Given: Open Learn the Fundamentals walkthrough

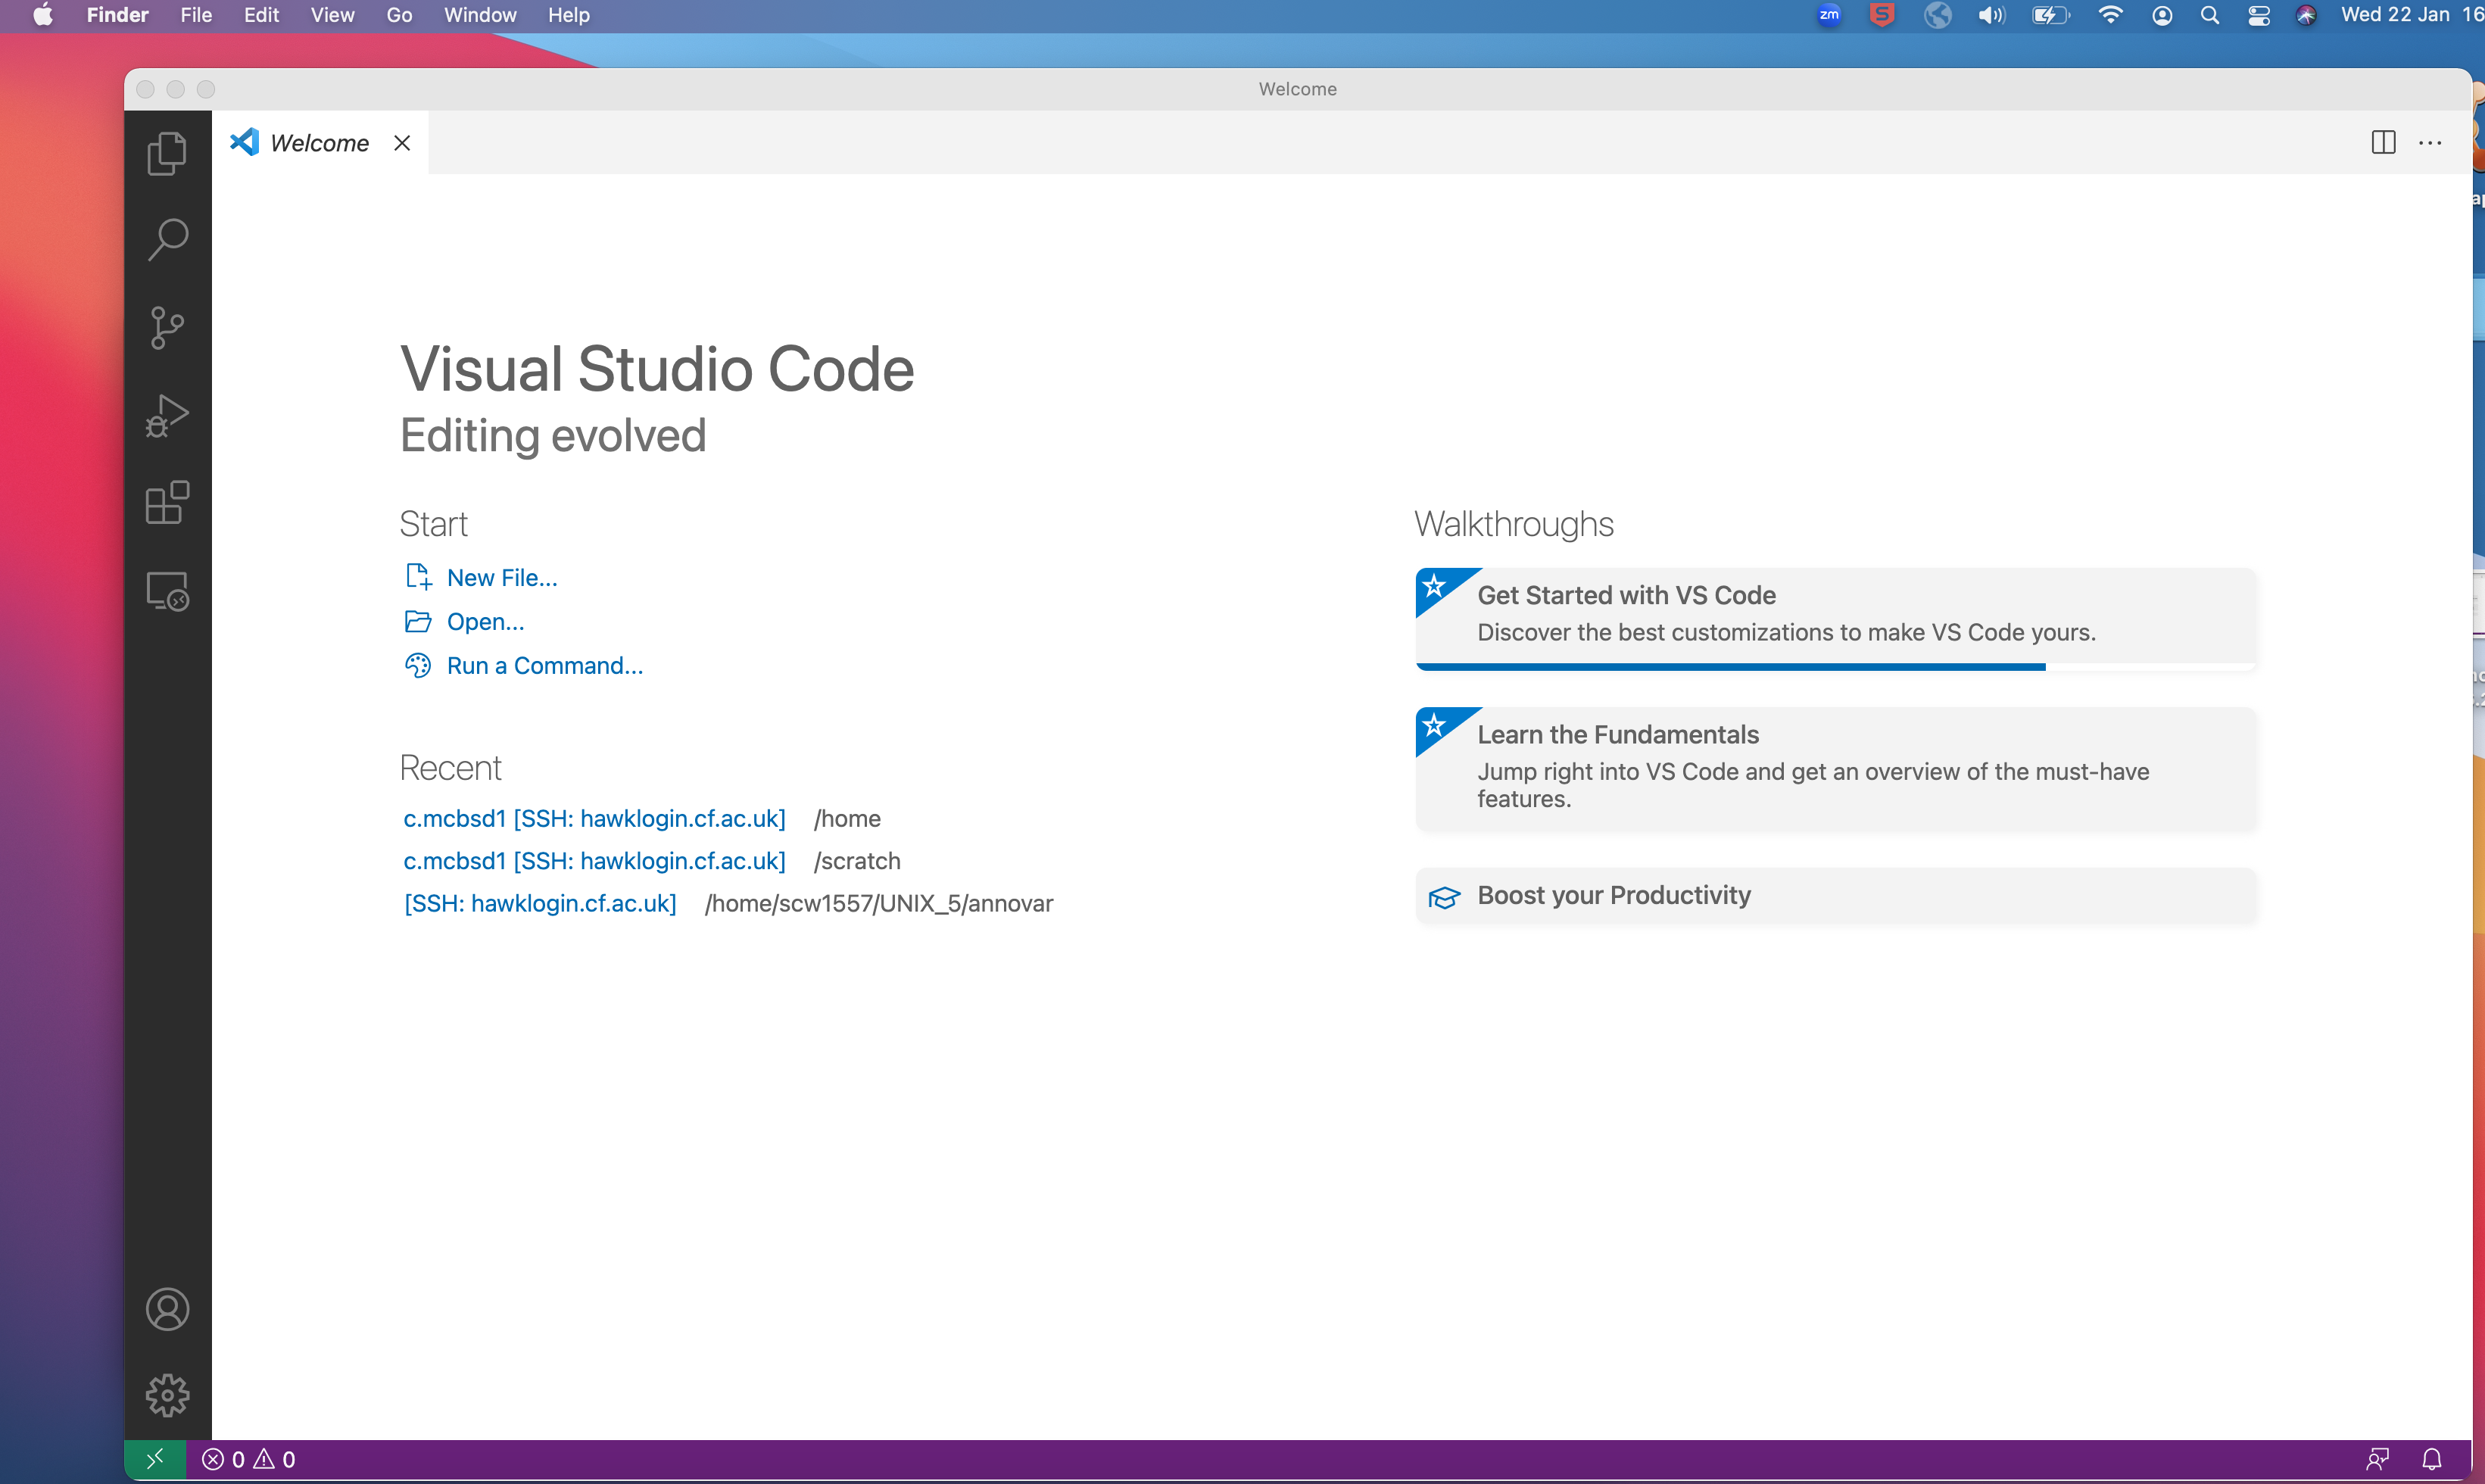Looking at the screenshot, I should [x=1835, y=768].
